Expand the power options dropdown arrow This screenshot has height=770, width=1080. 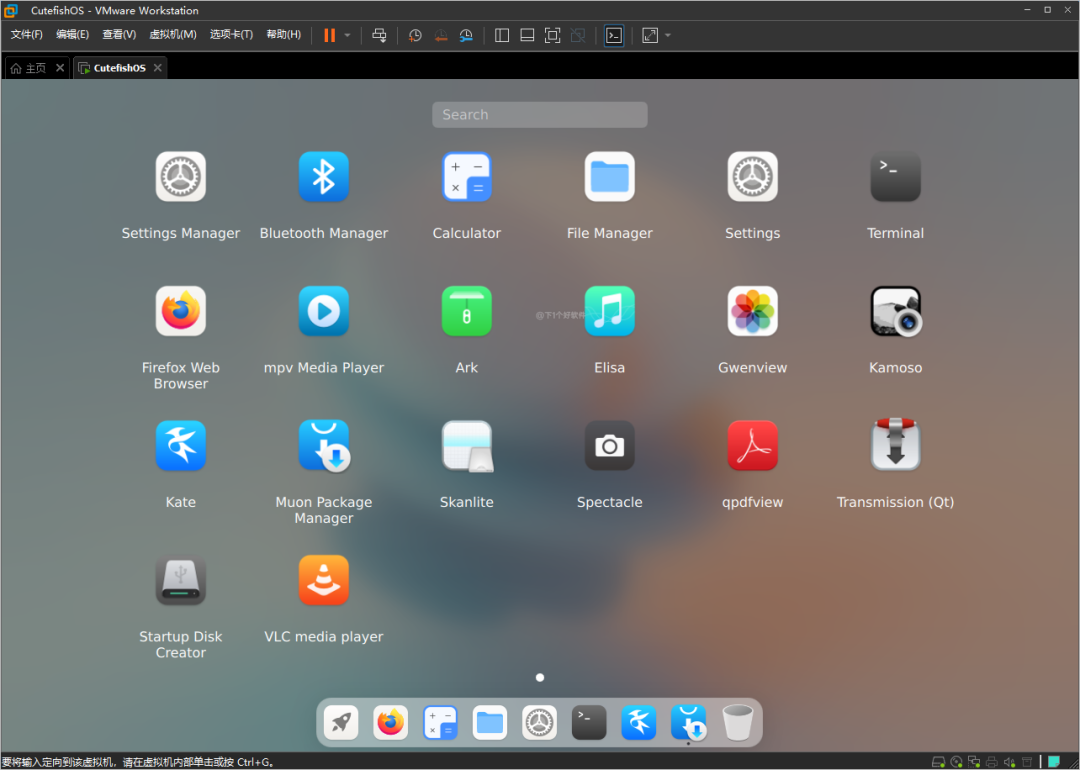(347, 35)
